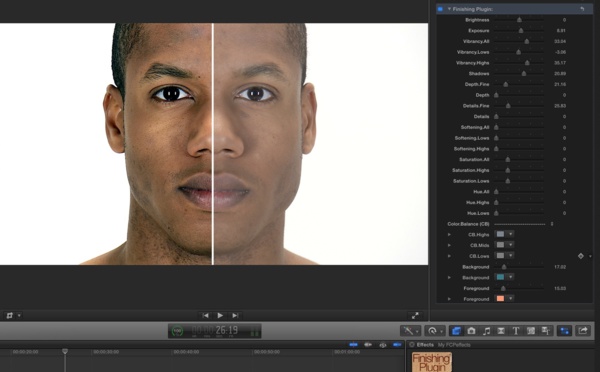
Task: Click the Foreground amount slider handle
Action: point(503,288)
